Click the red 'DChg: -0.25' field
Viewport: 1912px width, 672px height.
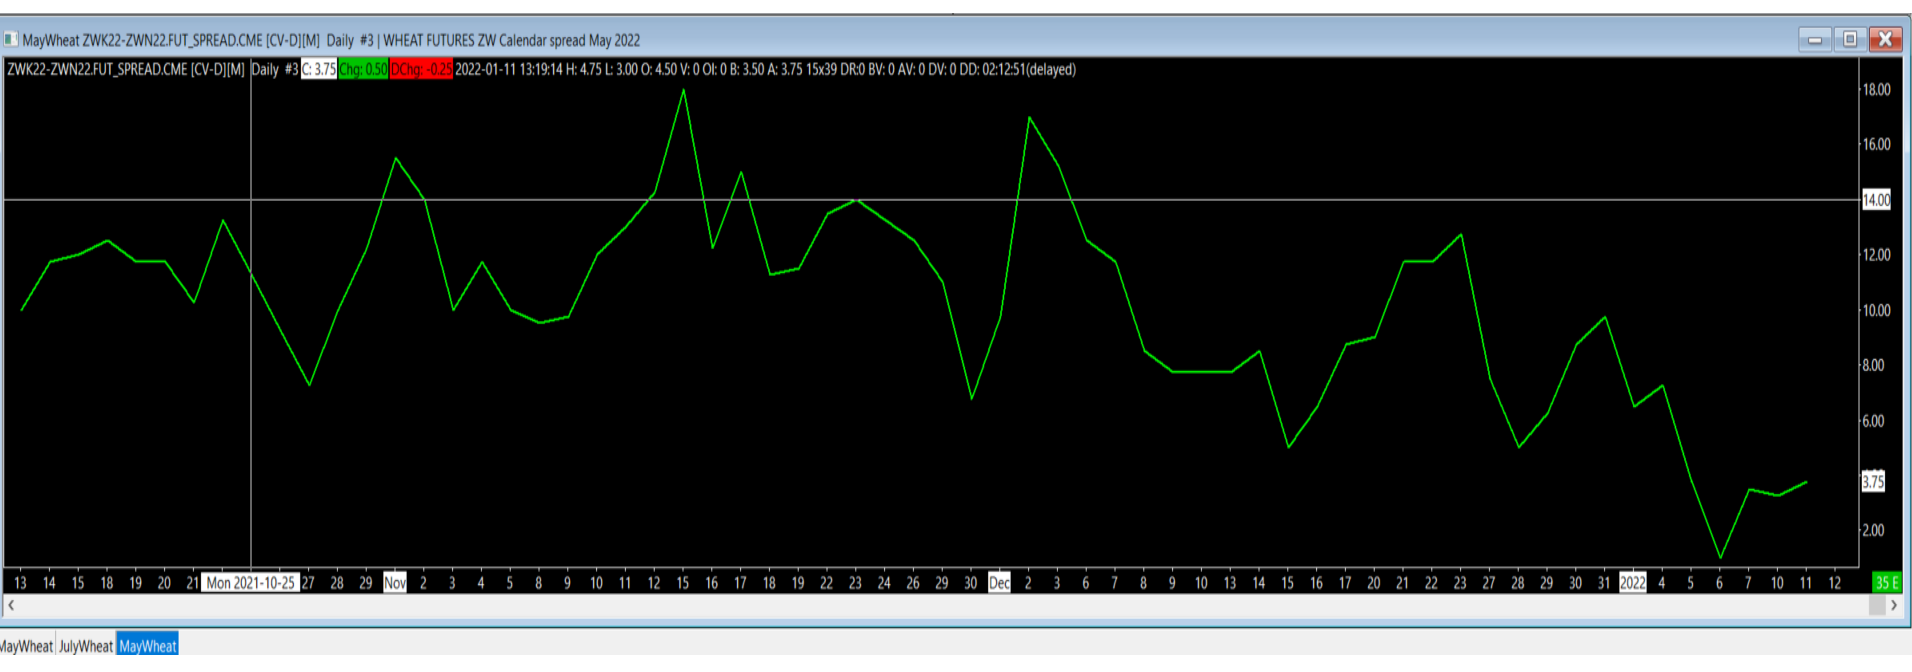(421, 69)
